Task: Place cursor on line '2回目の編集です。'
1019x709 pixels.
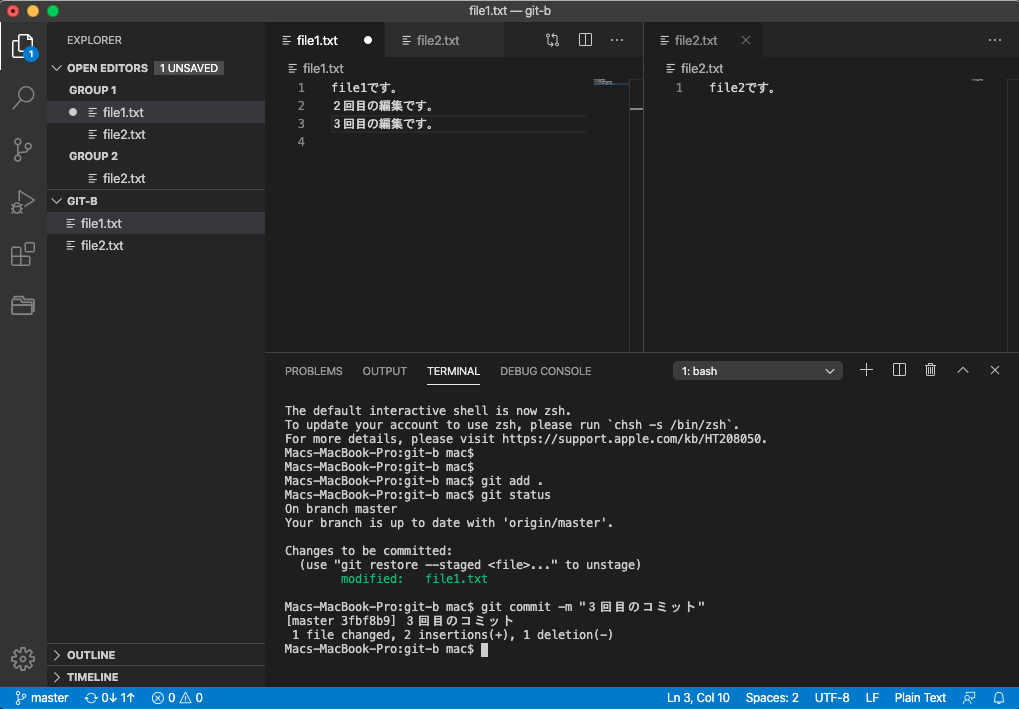Action: [x=382, y=106]
